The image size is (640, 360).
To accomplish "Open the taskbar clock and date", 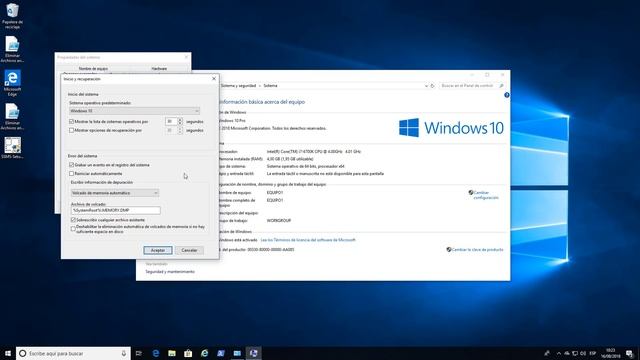I will [611, 353].
